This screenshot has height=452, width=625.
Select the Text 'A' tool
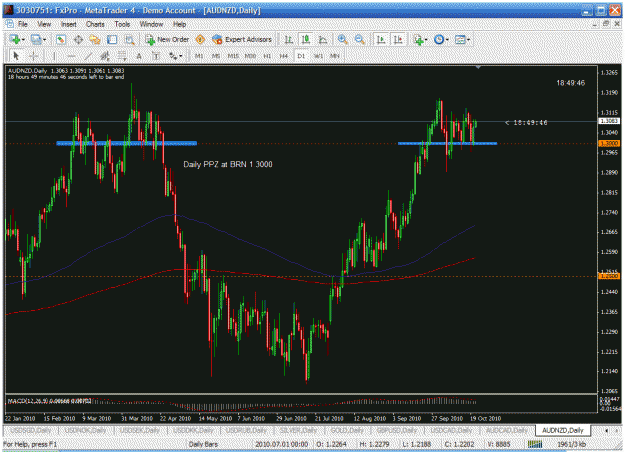tap(139, 56)
